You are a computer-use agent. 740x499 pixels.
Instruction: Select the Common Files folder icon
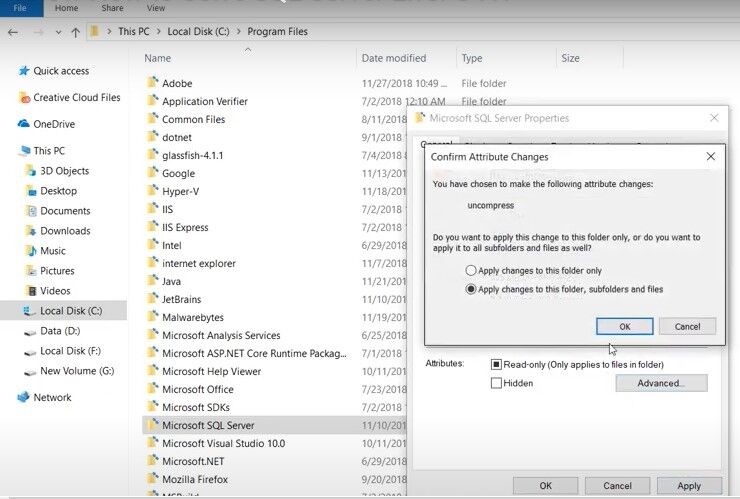[152, 119]
